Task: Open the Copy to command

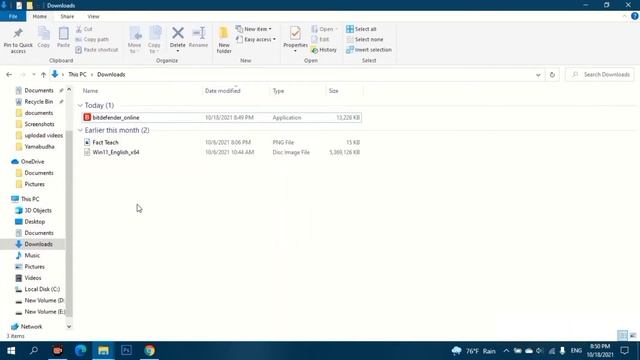Action: 154,40
